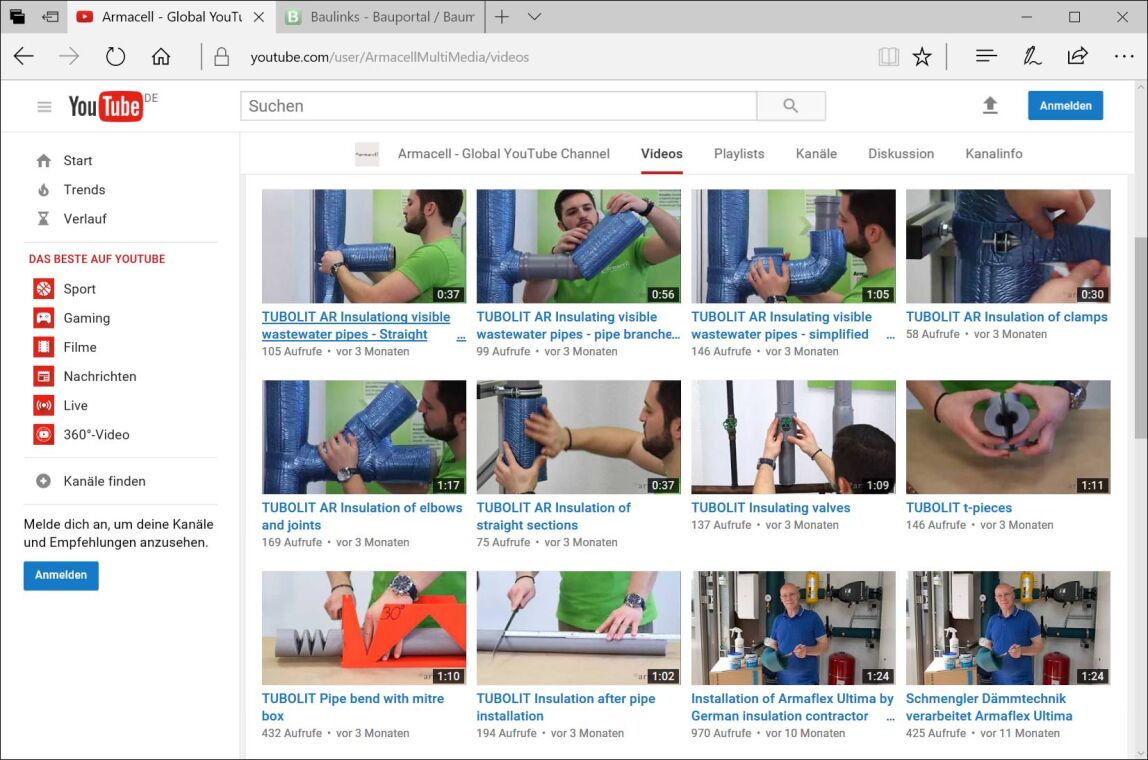Click the Nachrichten sidebar label
Image resolution: width=1148 pixels, height=760 pixels.
(x=100, y=376)
